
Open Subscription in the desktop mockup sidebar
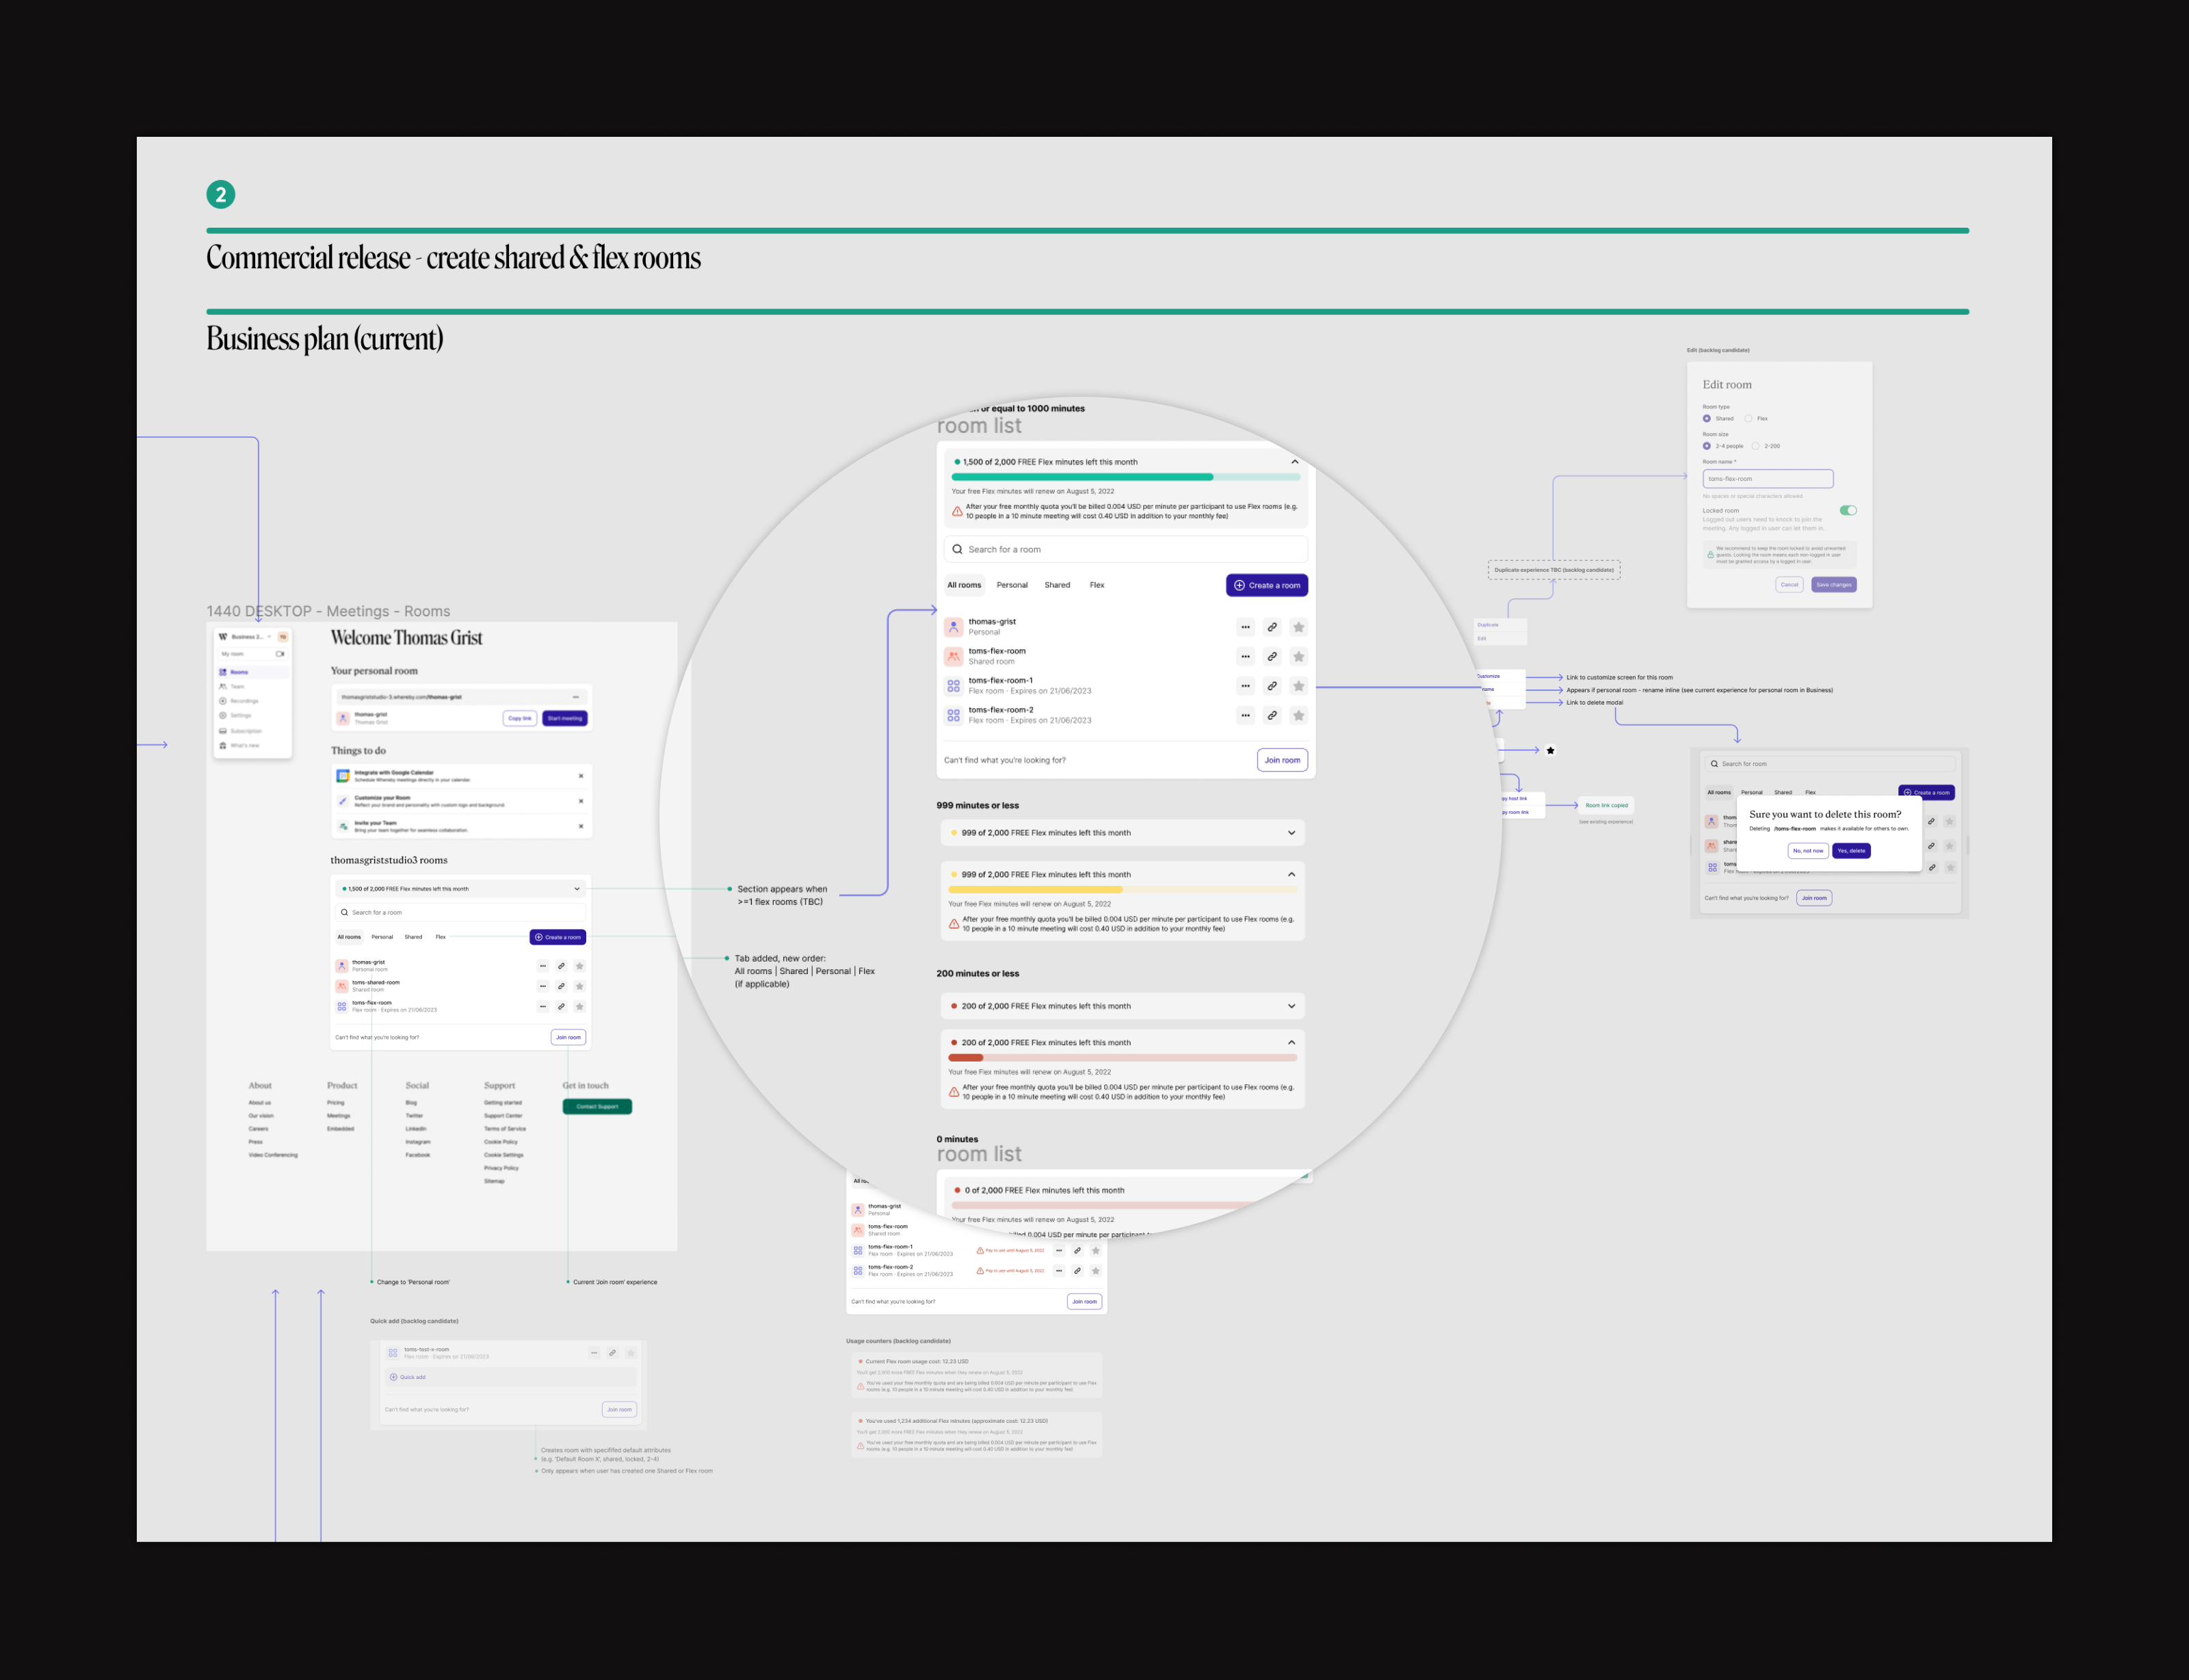tap(252, 731)
